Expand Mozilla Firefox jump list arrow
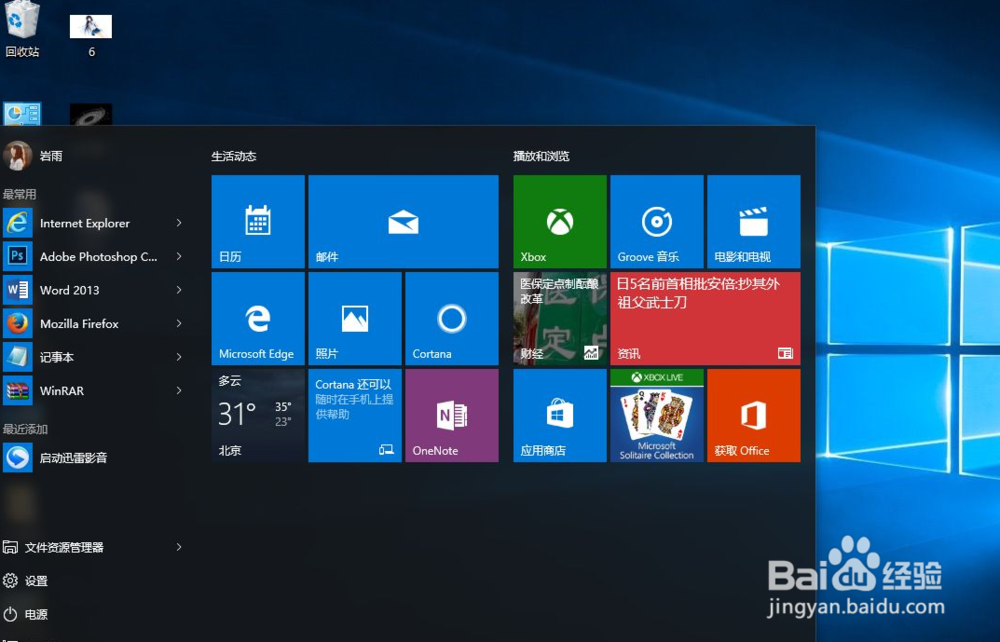 pos(179,323)
